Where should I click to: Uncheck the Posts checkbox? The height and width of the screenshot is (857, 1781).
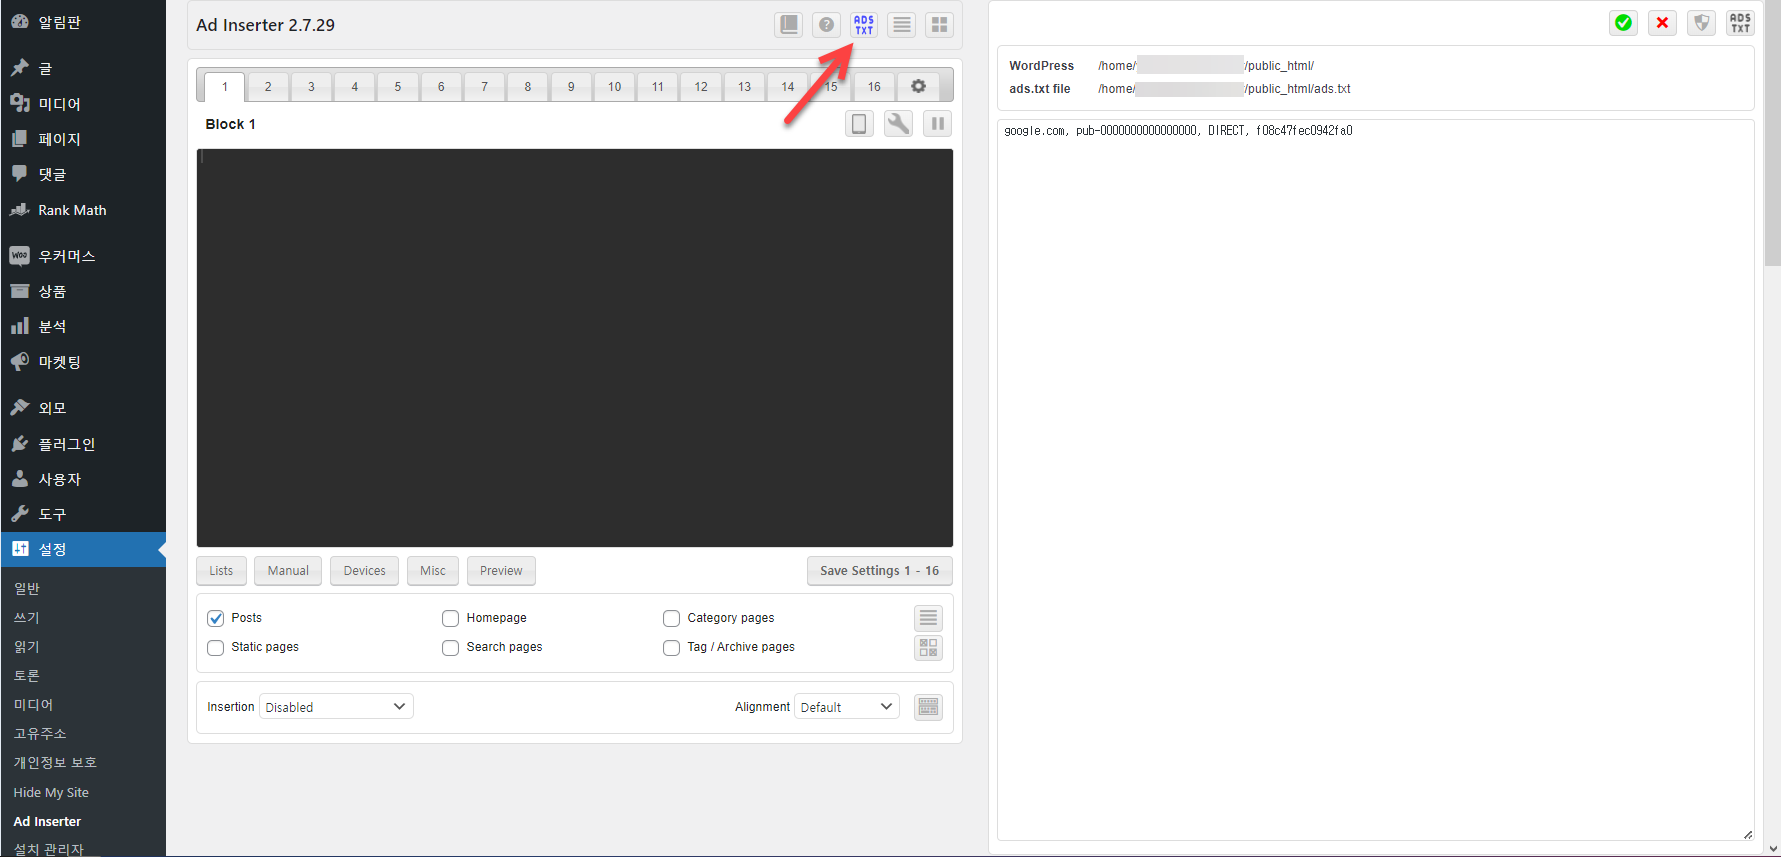216,618
